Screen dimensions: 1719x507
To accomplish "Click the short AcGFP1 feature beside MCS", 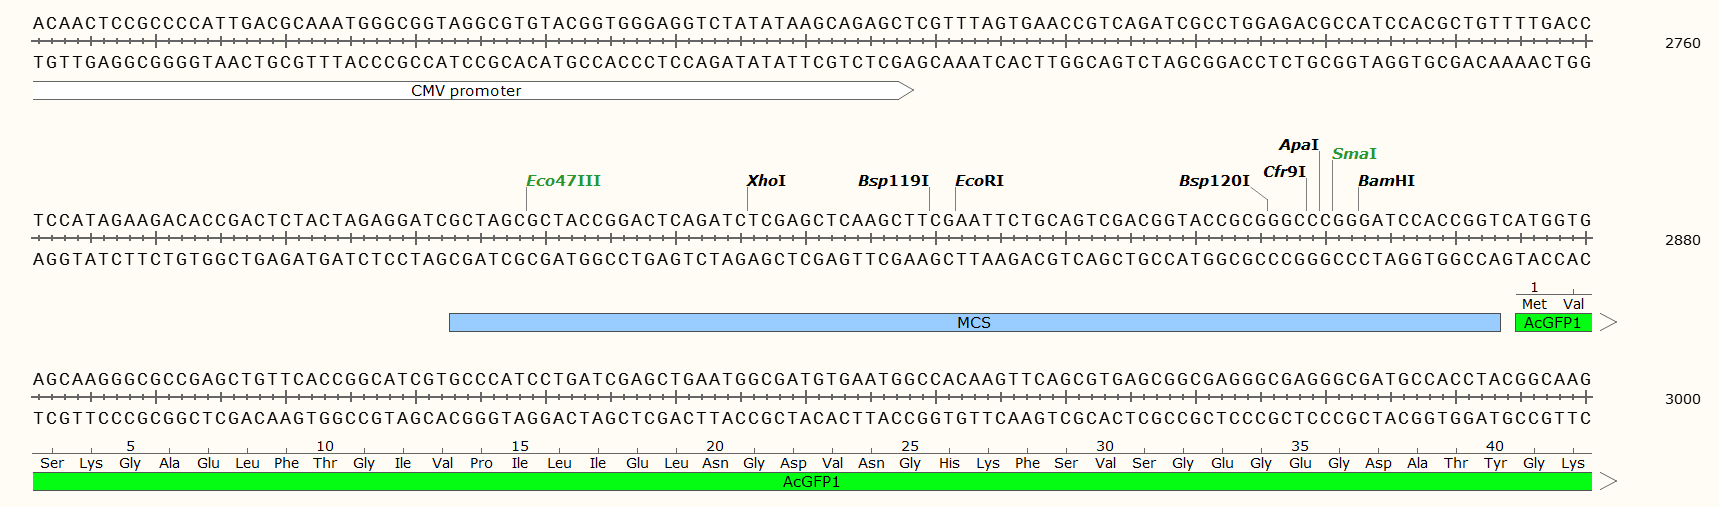I will [x=1552, y=323].
